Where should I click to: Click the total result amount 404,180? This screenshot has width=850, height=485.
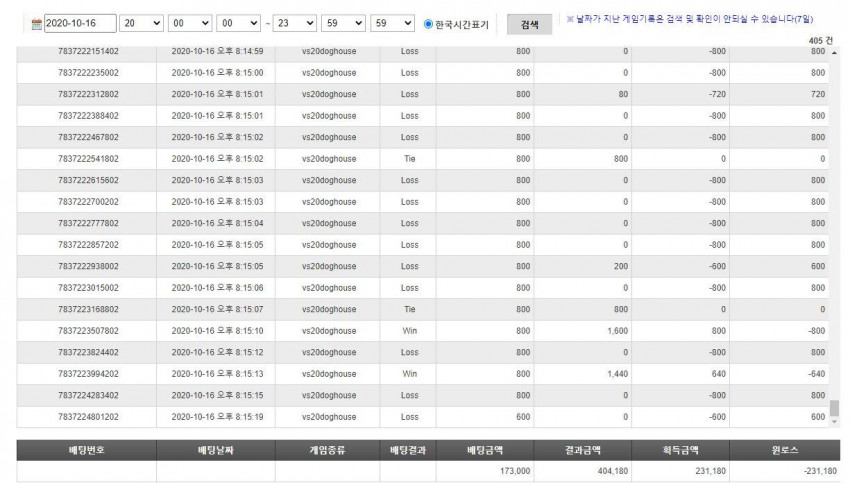[613, 471]
